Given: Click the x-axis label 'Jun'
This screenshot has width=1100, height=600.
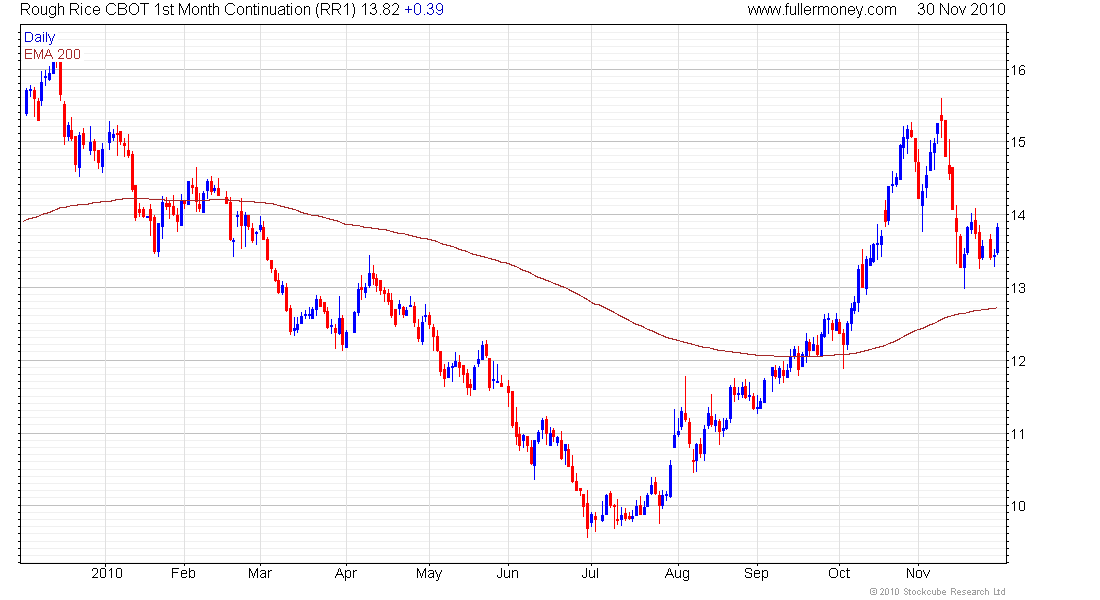Looking at the screenshot, I should click(507, 573).
